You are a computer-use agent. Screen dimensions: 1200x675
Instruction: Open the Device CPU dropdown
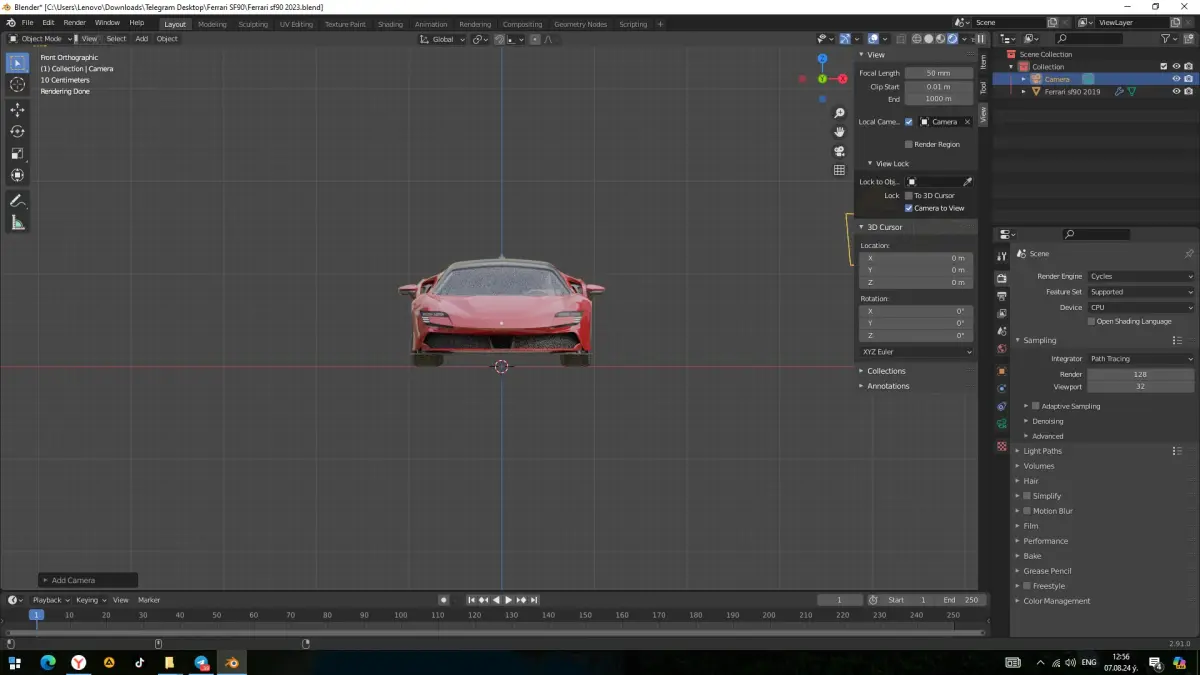(1141, 307)
